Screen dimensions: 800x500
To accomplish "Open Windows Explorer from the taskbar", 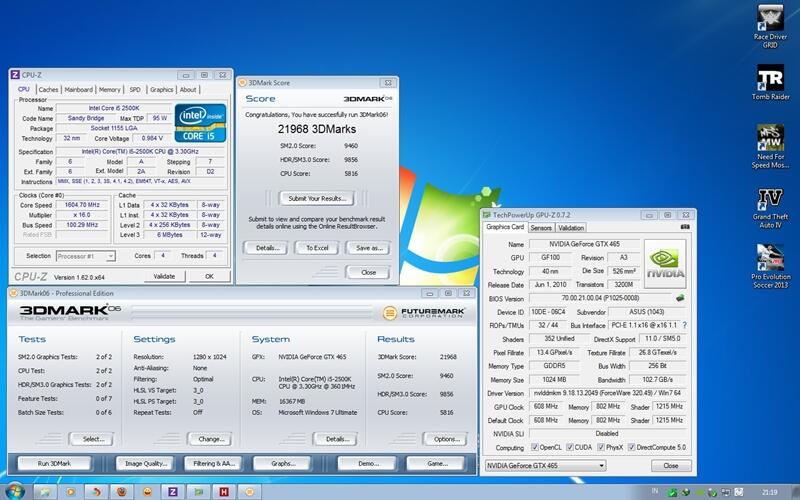I will (45, 492).
